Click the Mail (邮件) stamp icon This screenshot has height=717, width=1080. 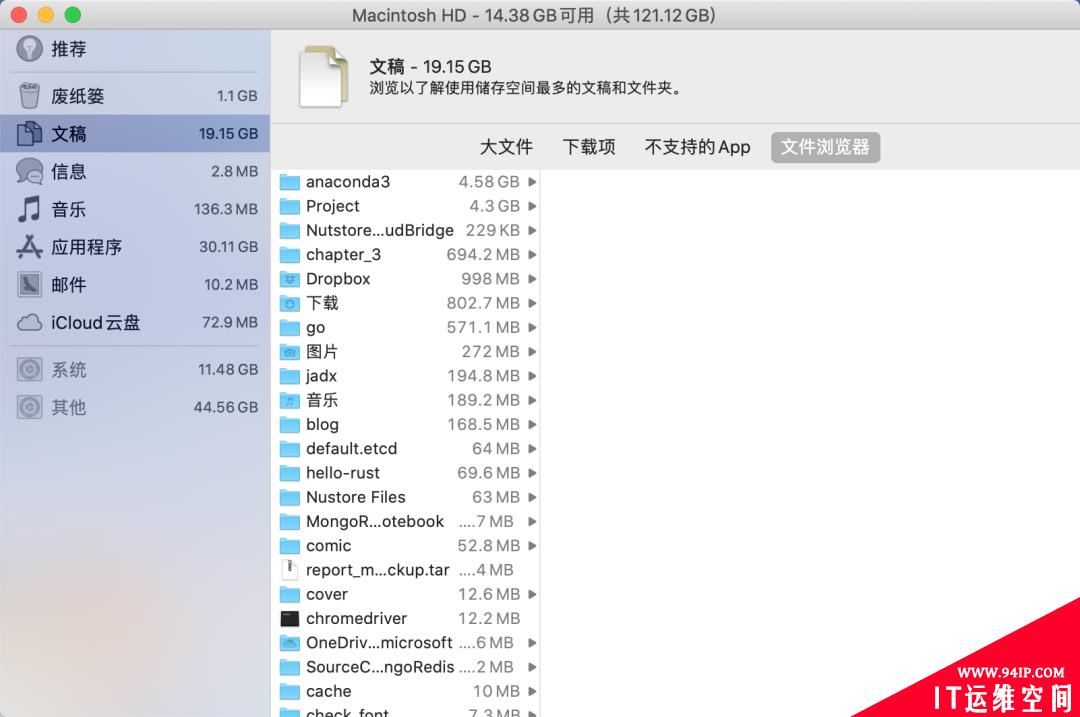point(29,284)
